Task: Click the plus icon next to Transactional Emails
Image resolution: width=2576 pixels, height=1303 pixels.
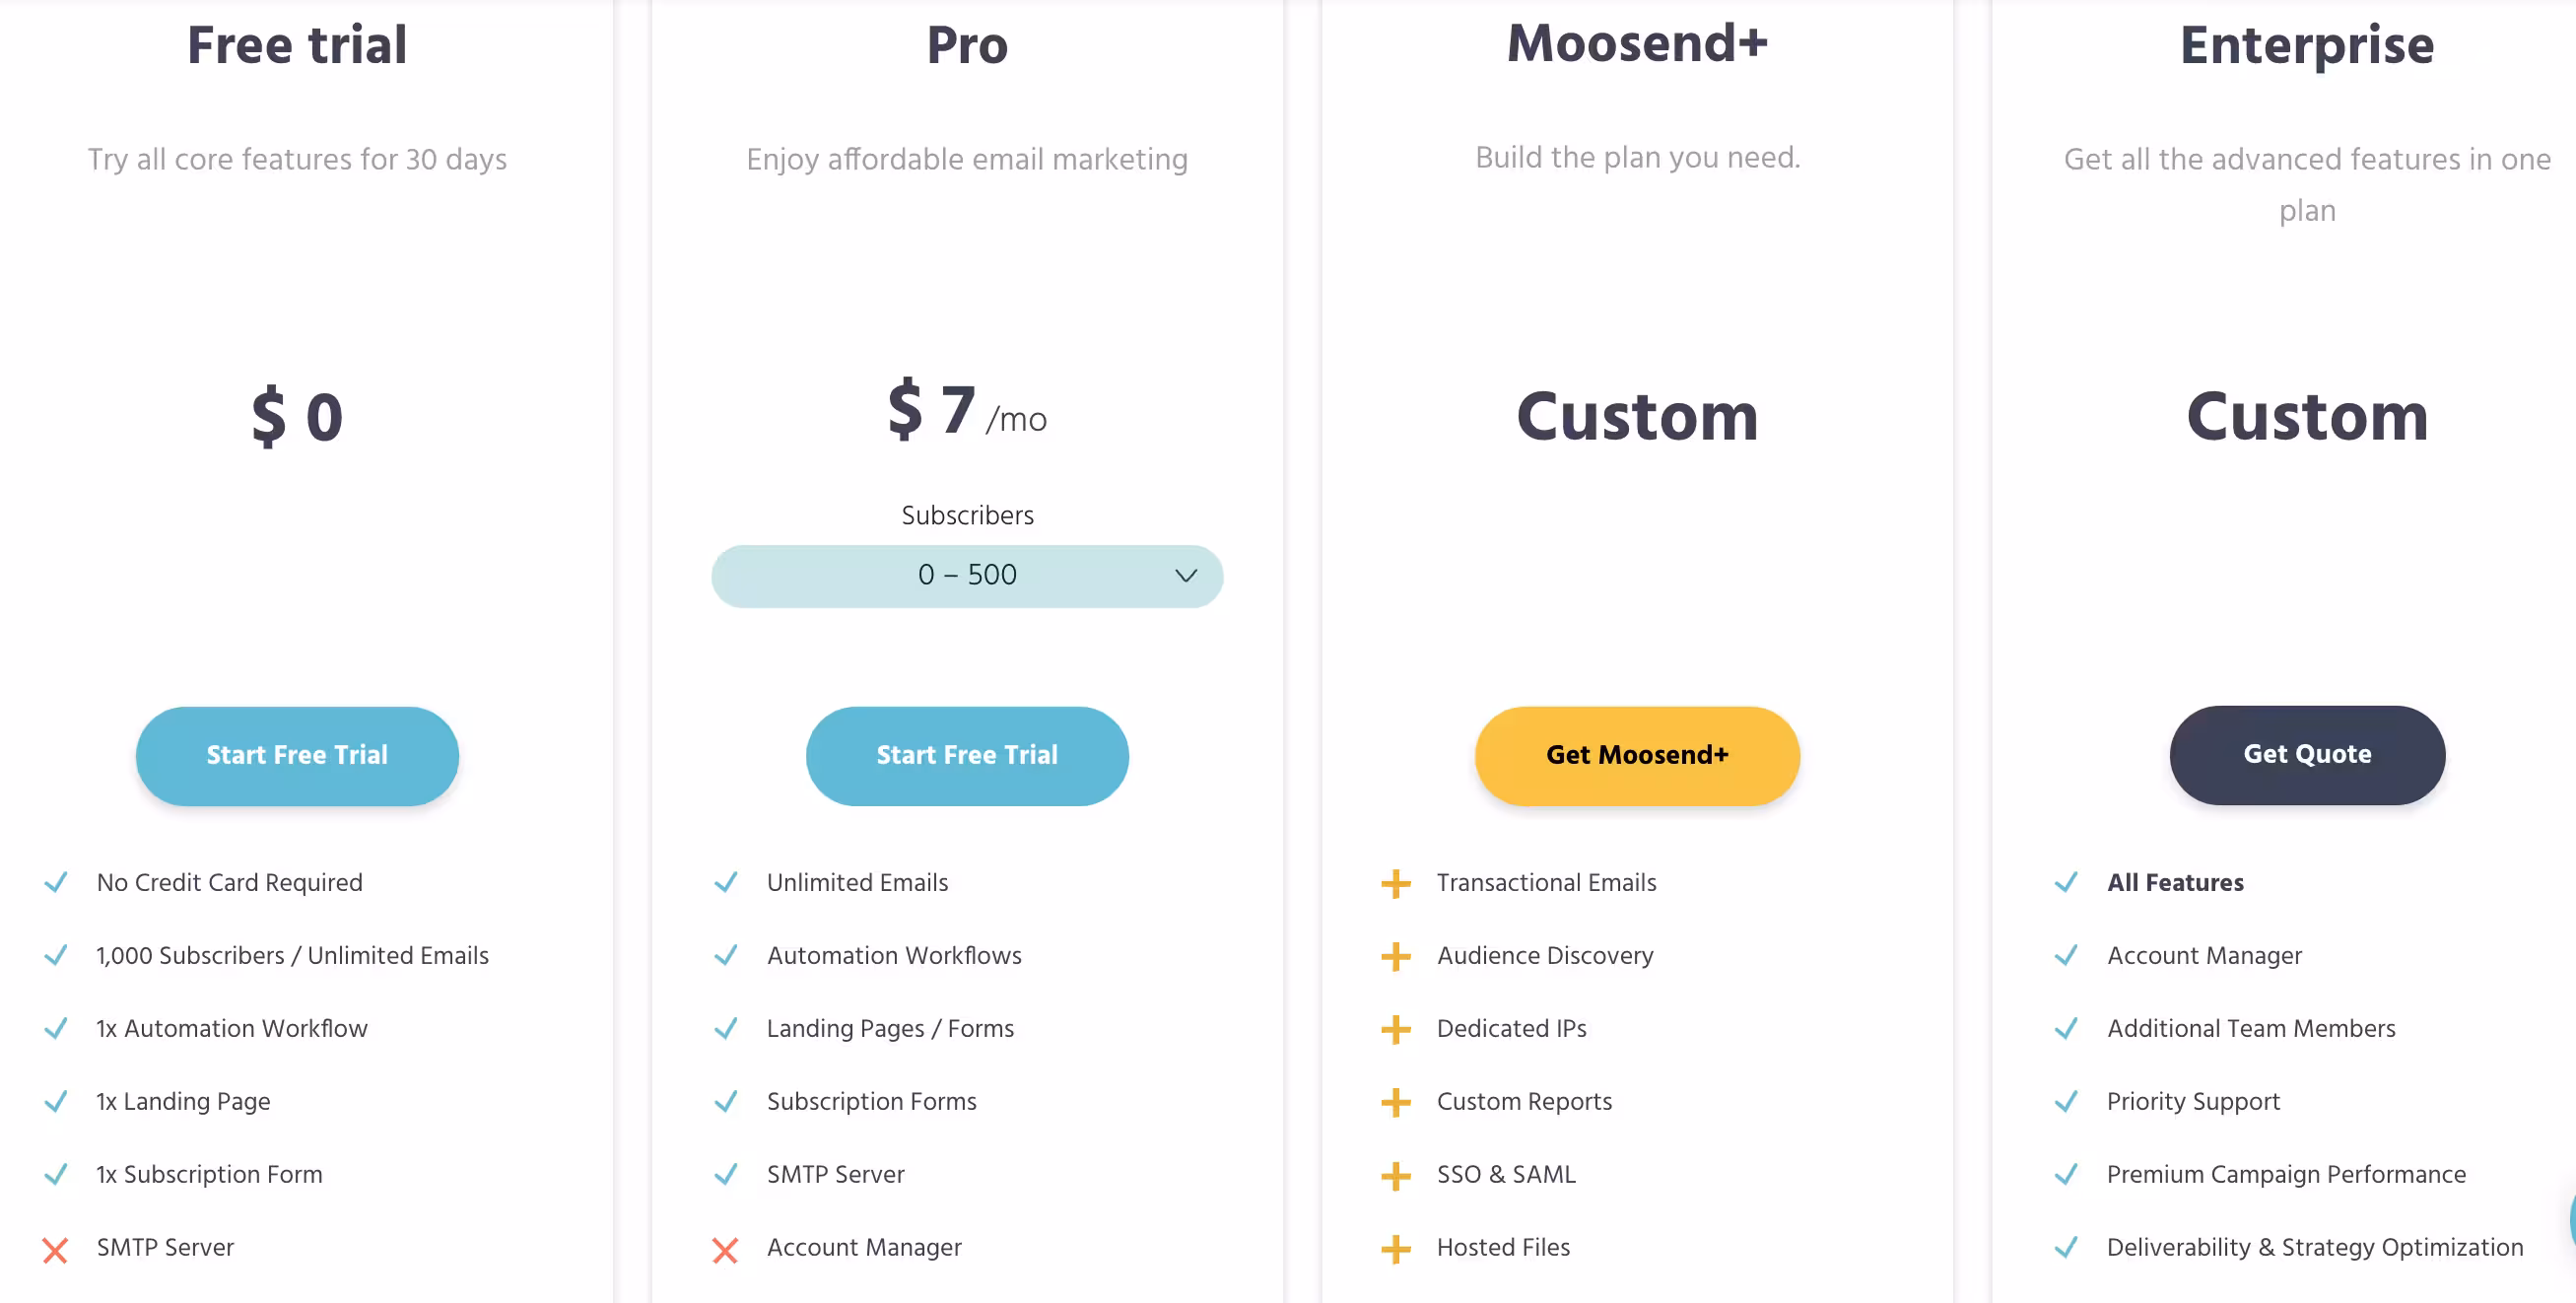Action: tap(1395, 883)
